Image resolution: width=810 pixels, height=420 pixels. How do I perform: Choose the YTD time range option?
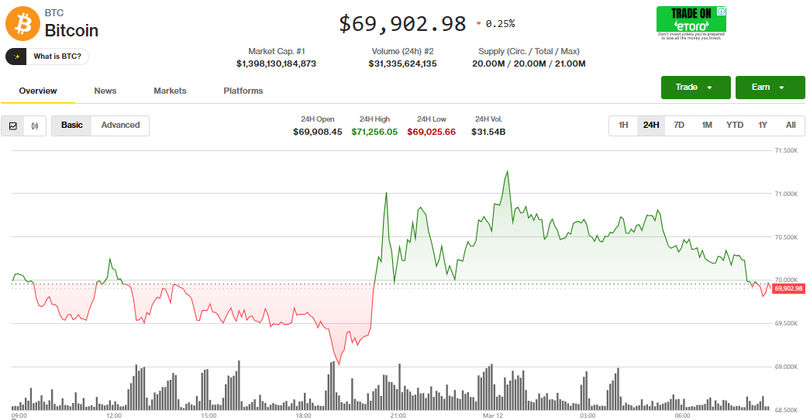(x=734, y=125)
